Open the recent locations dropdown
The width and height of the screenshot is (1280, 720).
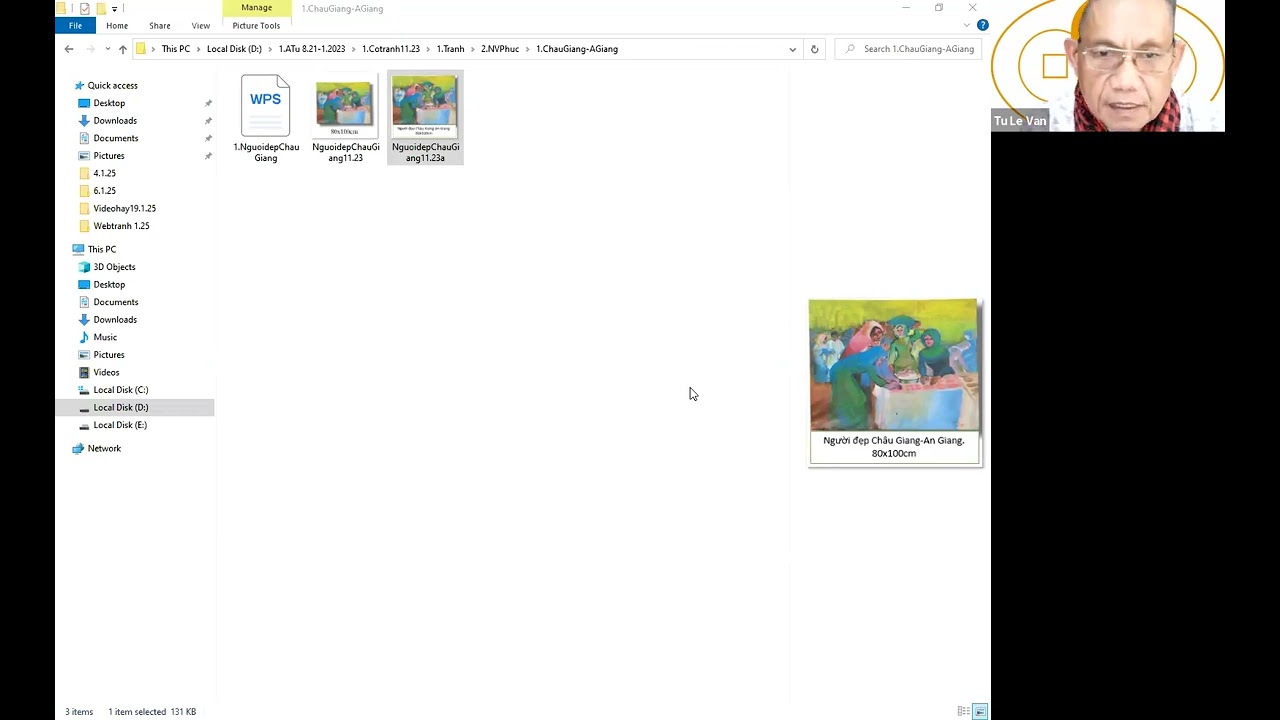(106, 49)
